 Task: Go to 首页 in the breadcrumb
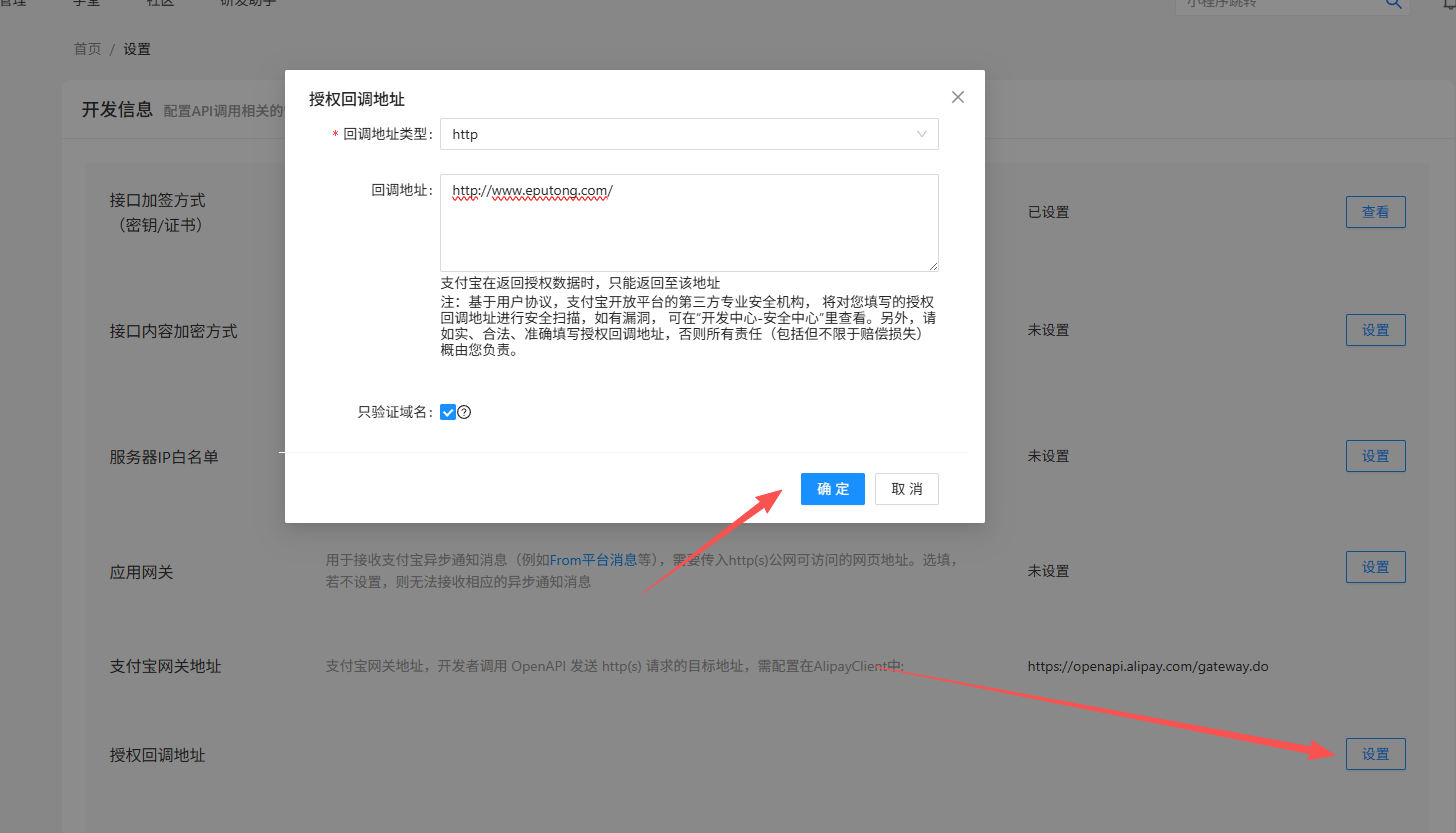click(87, 49)
